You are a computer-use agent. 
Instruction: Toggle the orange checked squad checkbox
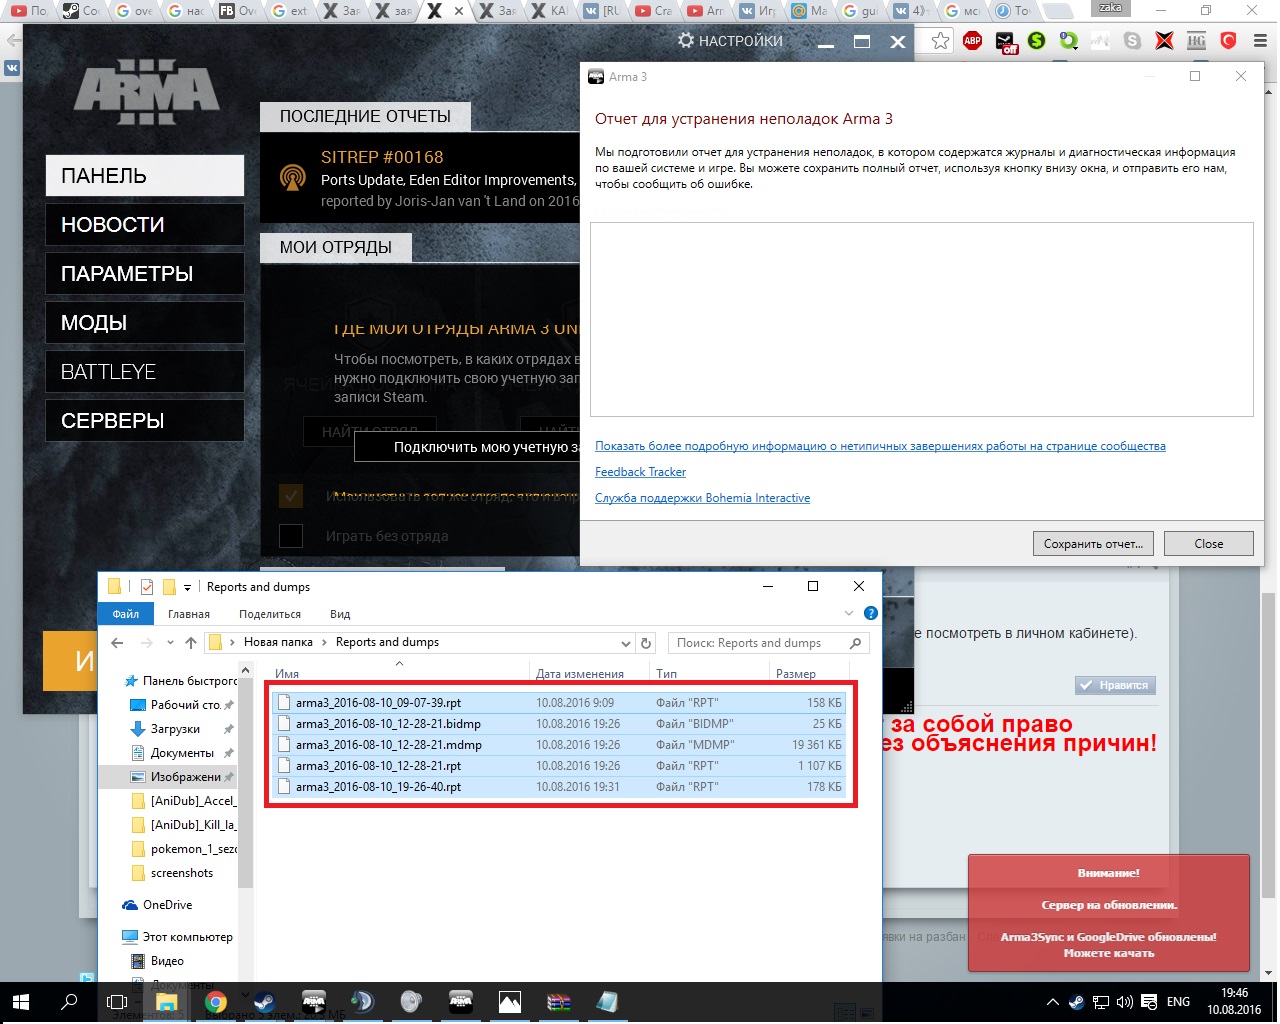tap(291, 495)
